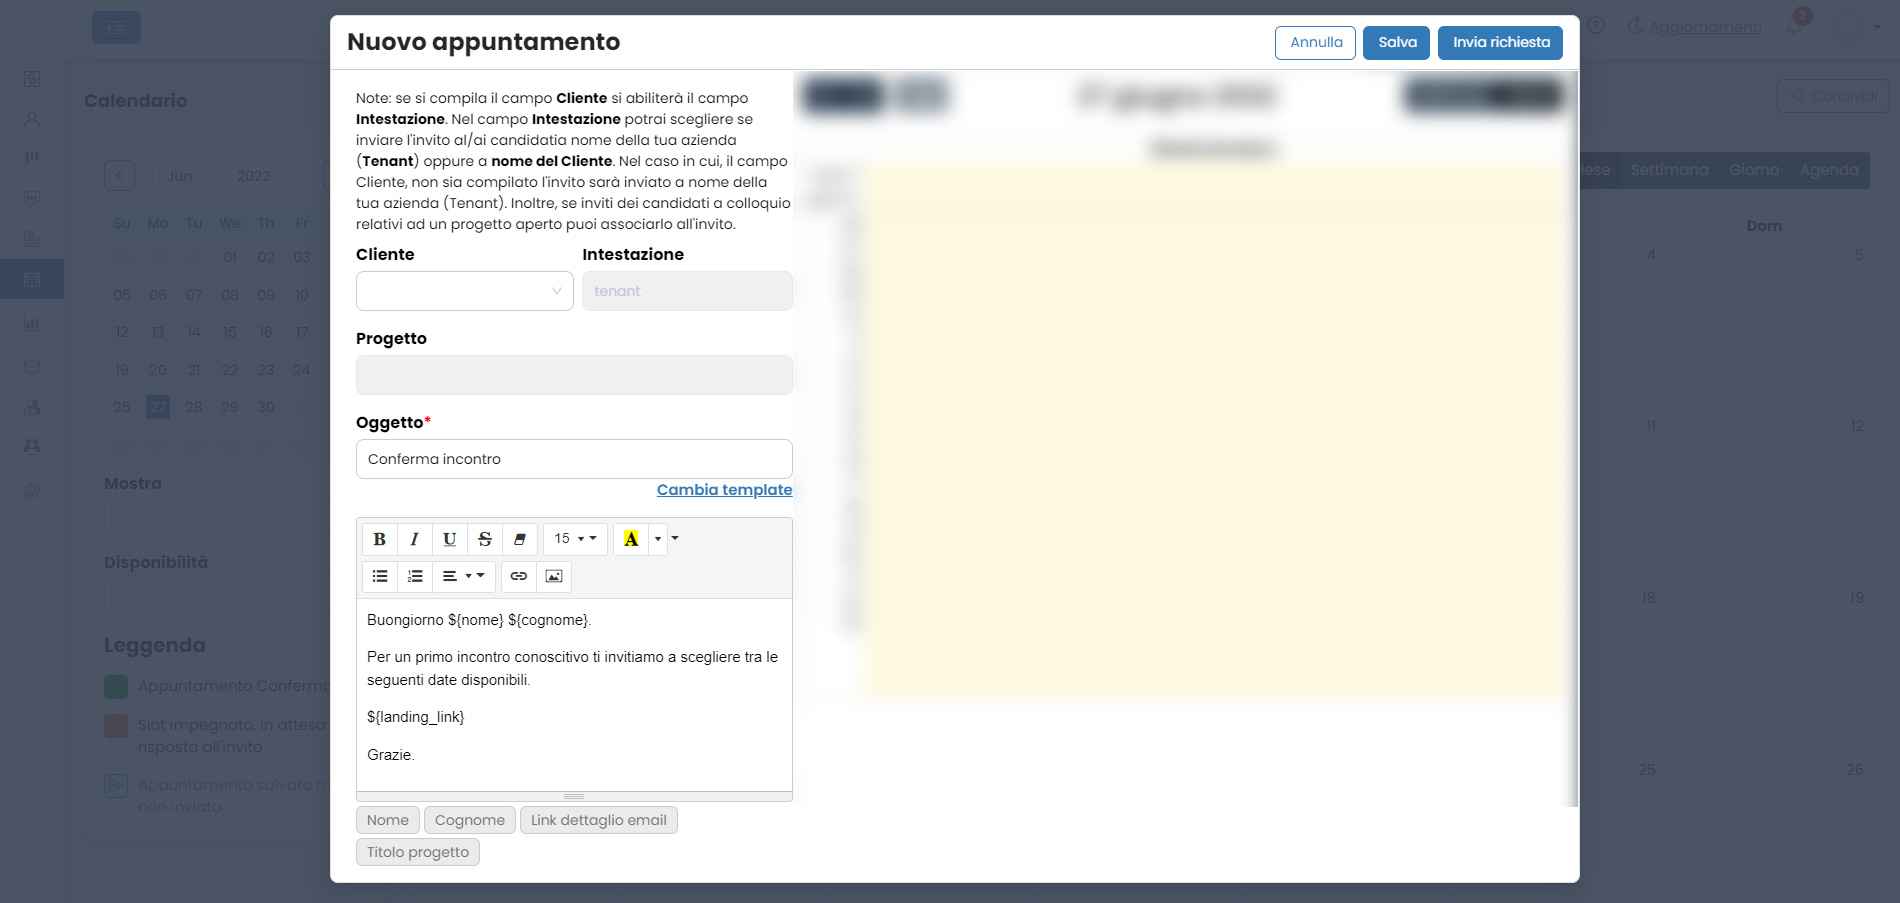Select the yellow text color swatch
This screenshot has width=1900, height=903.
(x=630, y=539)
